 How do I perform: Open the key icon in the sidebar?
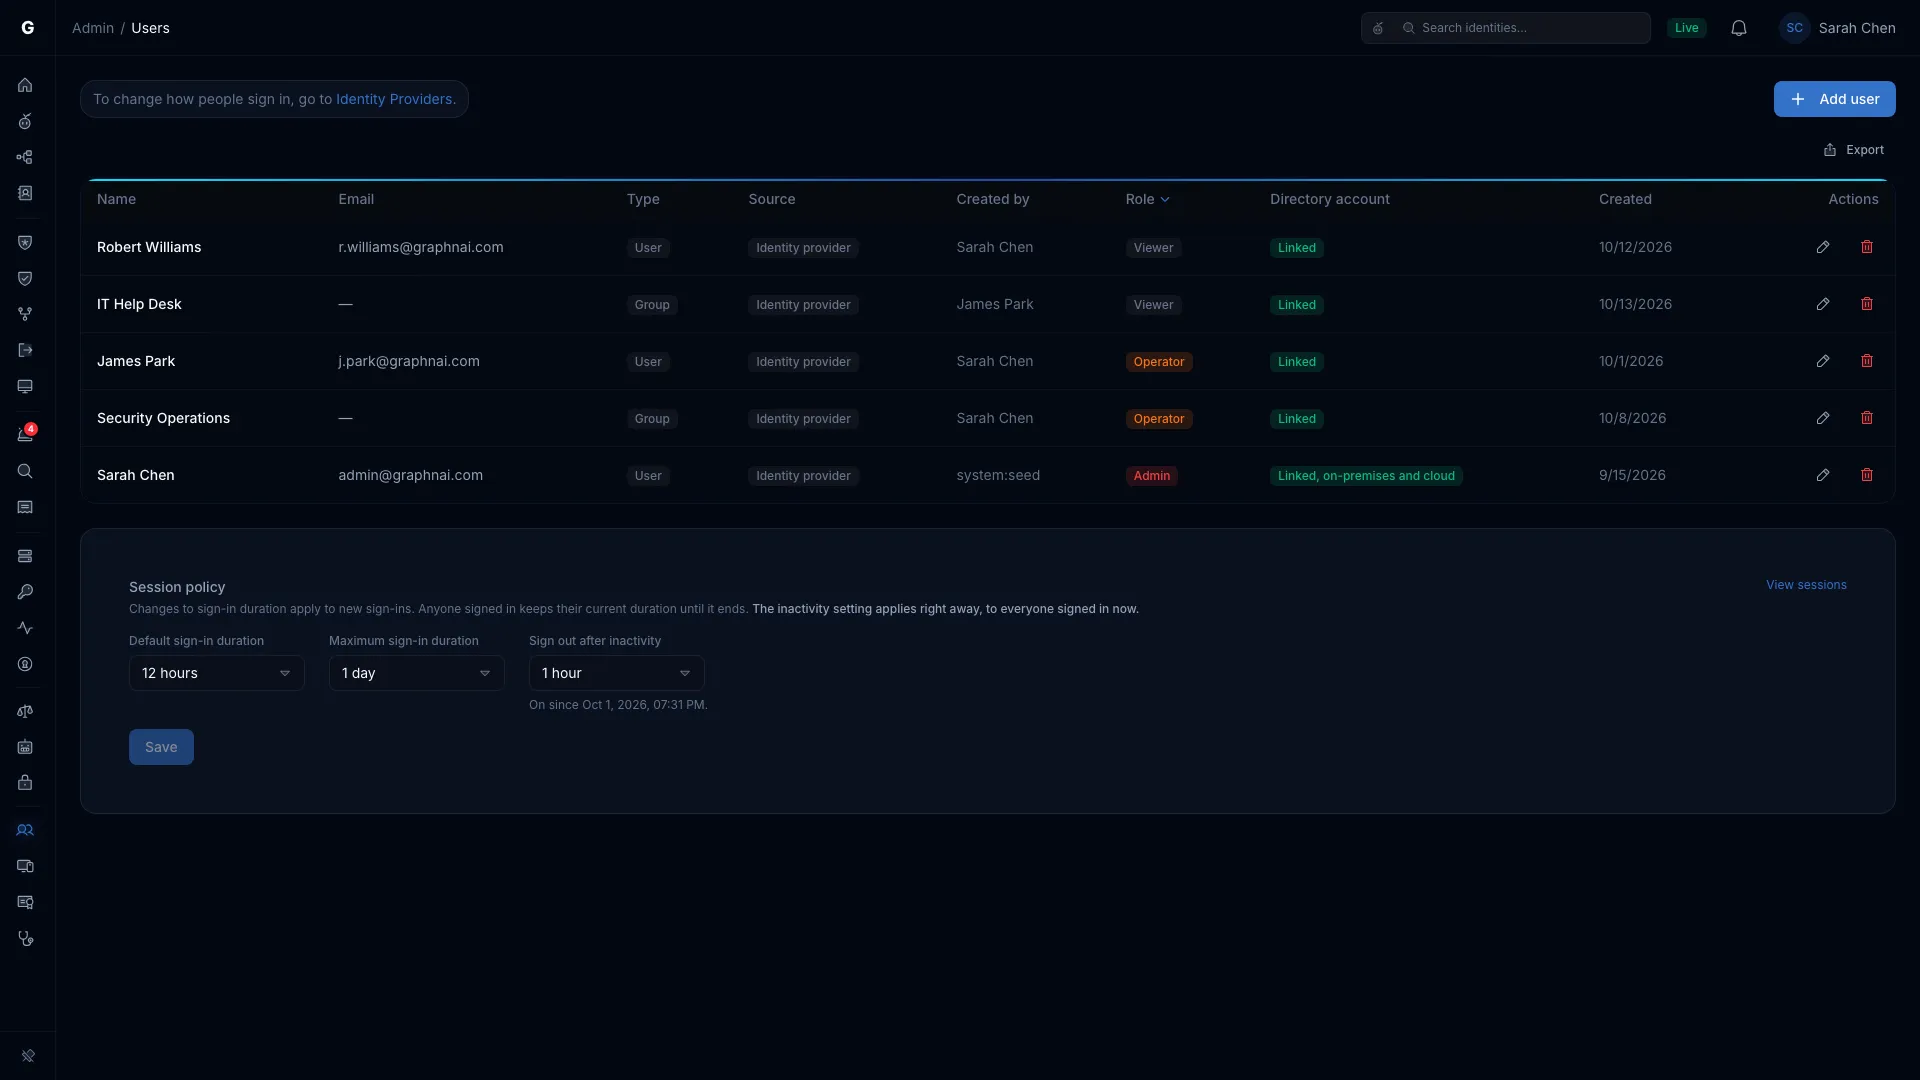(x=25, y=592)
